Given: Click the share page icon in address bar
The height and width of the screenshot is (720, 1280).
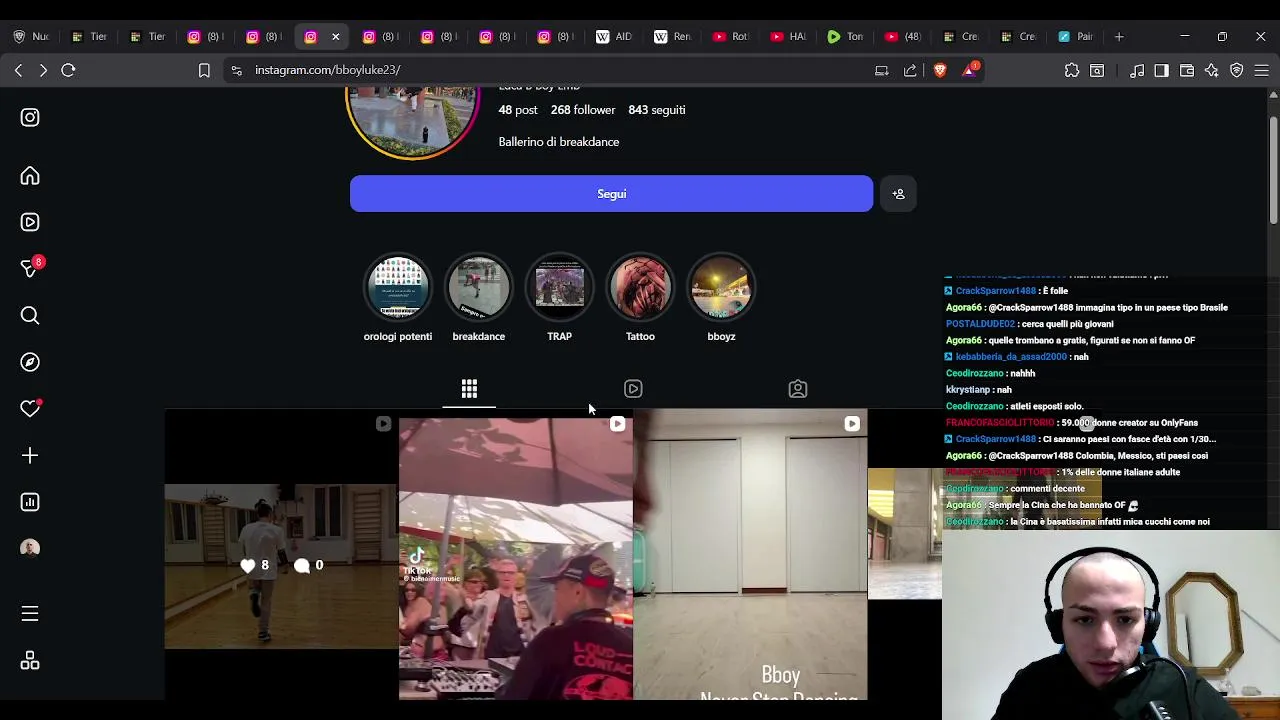Looking at the screenshot, I should [910, 70].
